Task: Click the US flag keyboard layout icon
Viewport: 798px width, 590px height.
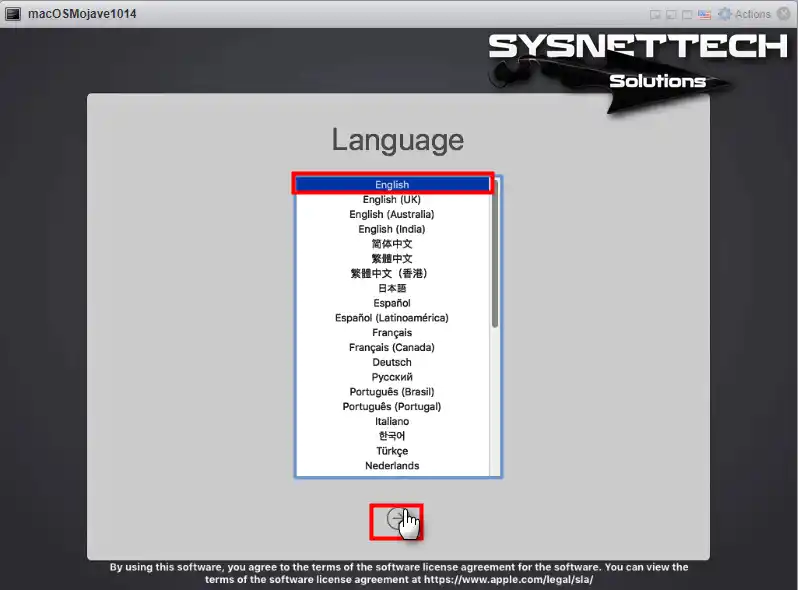Action: (x=705, y=14)
